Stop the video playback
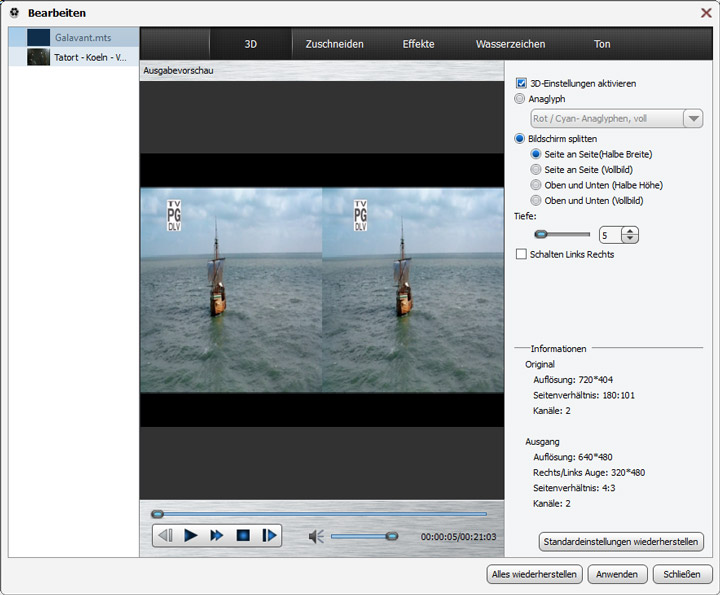Image resolution: width=720 pixels, height=595 pixels. coord(243,535)
